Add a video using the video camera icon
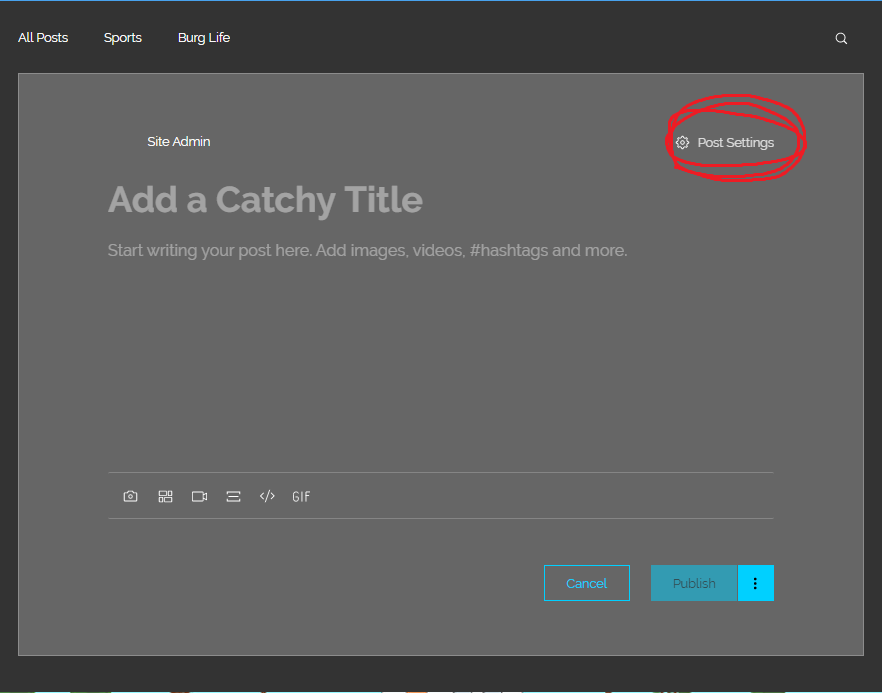Screen dimensions: 882x693 [199, 496]
